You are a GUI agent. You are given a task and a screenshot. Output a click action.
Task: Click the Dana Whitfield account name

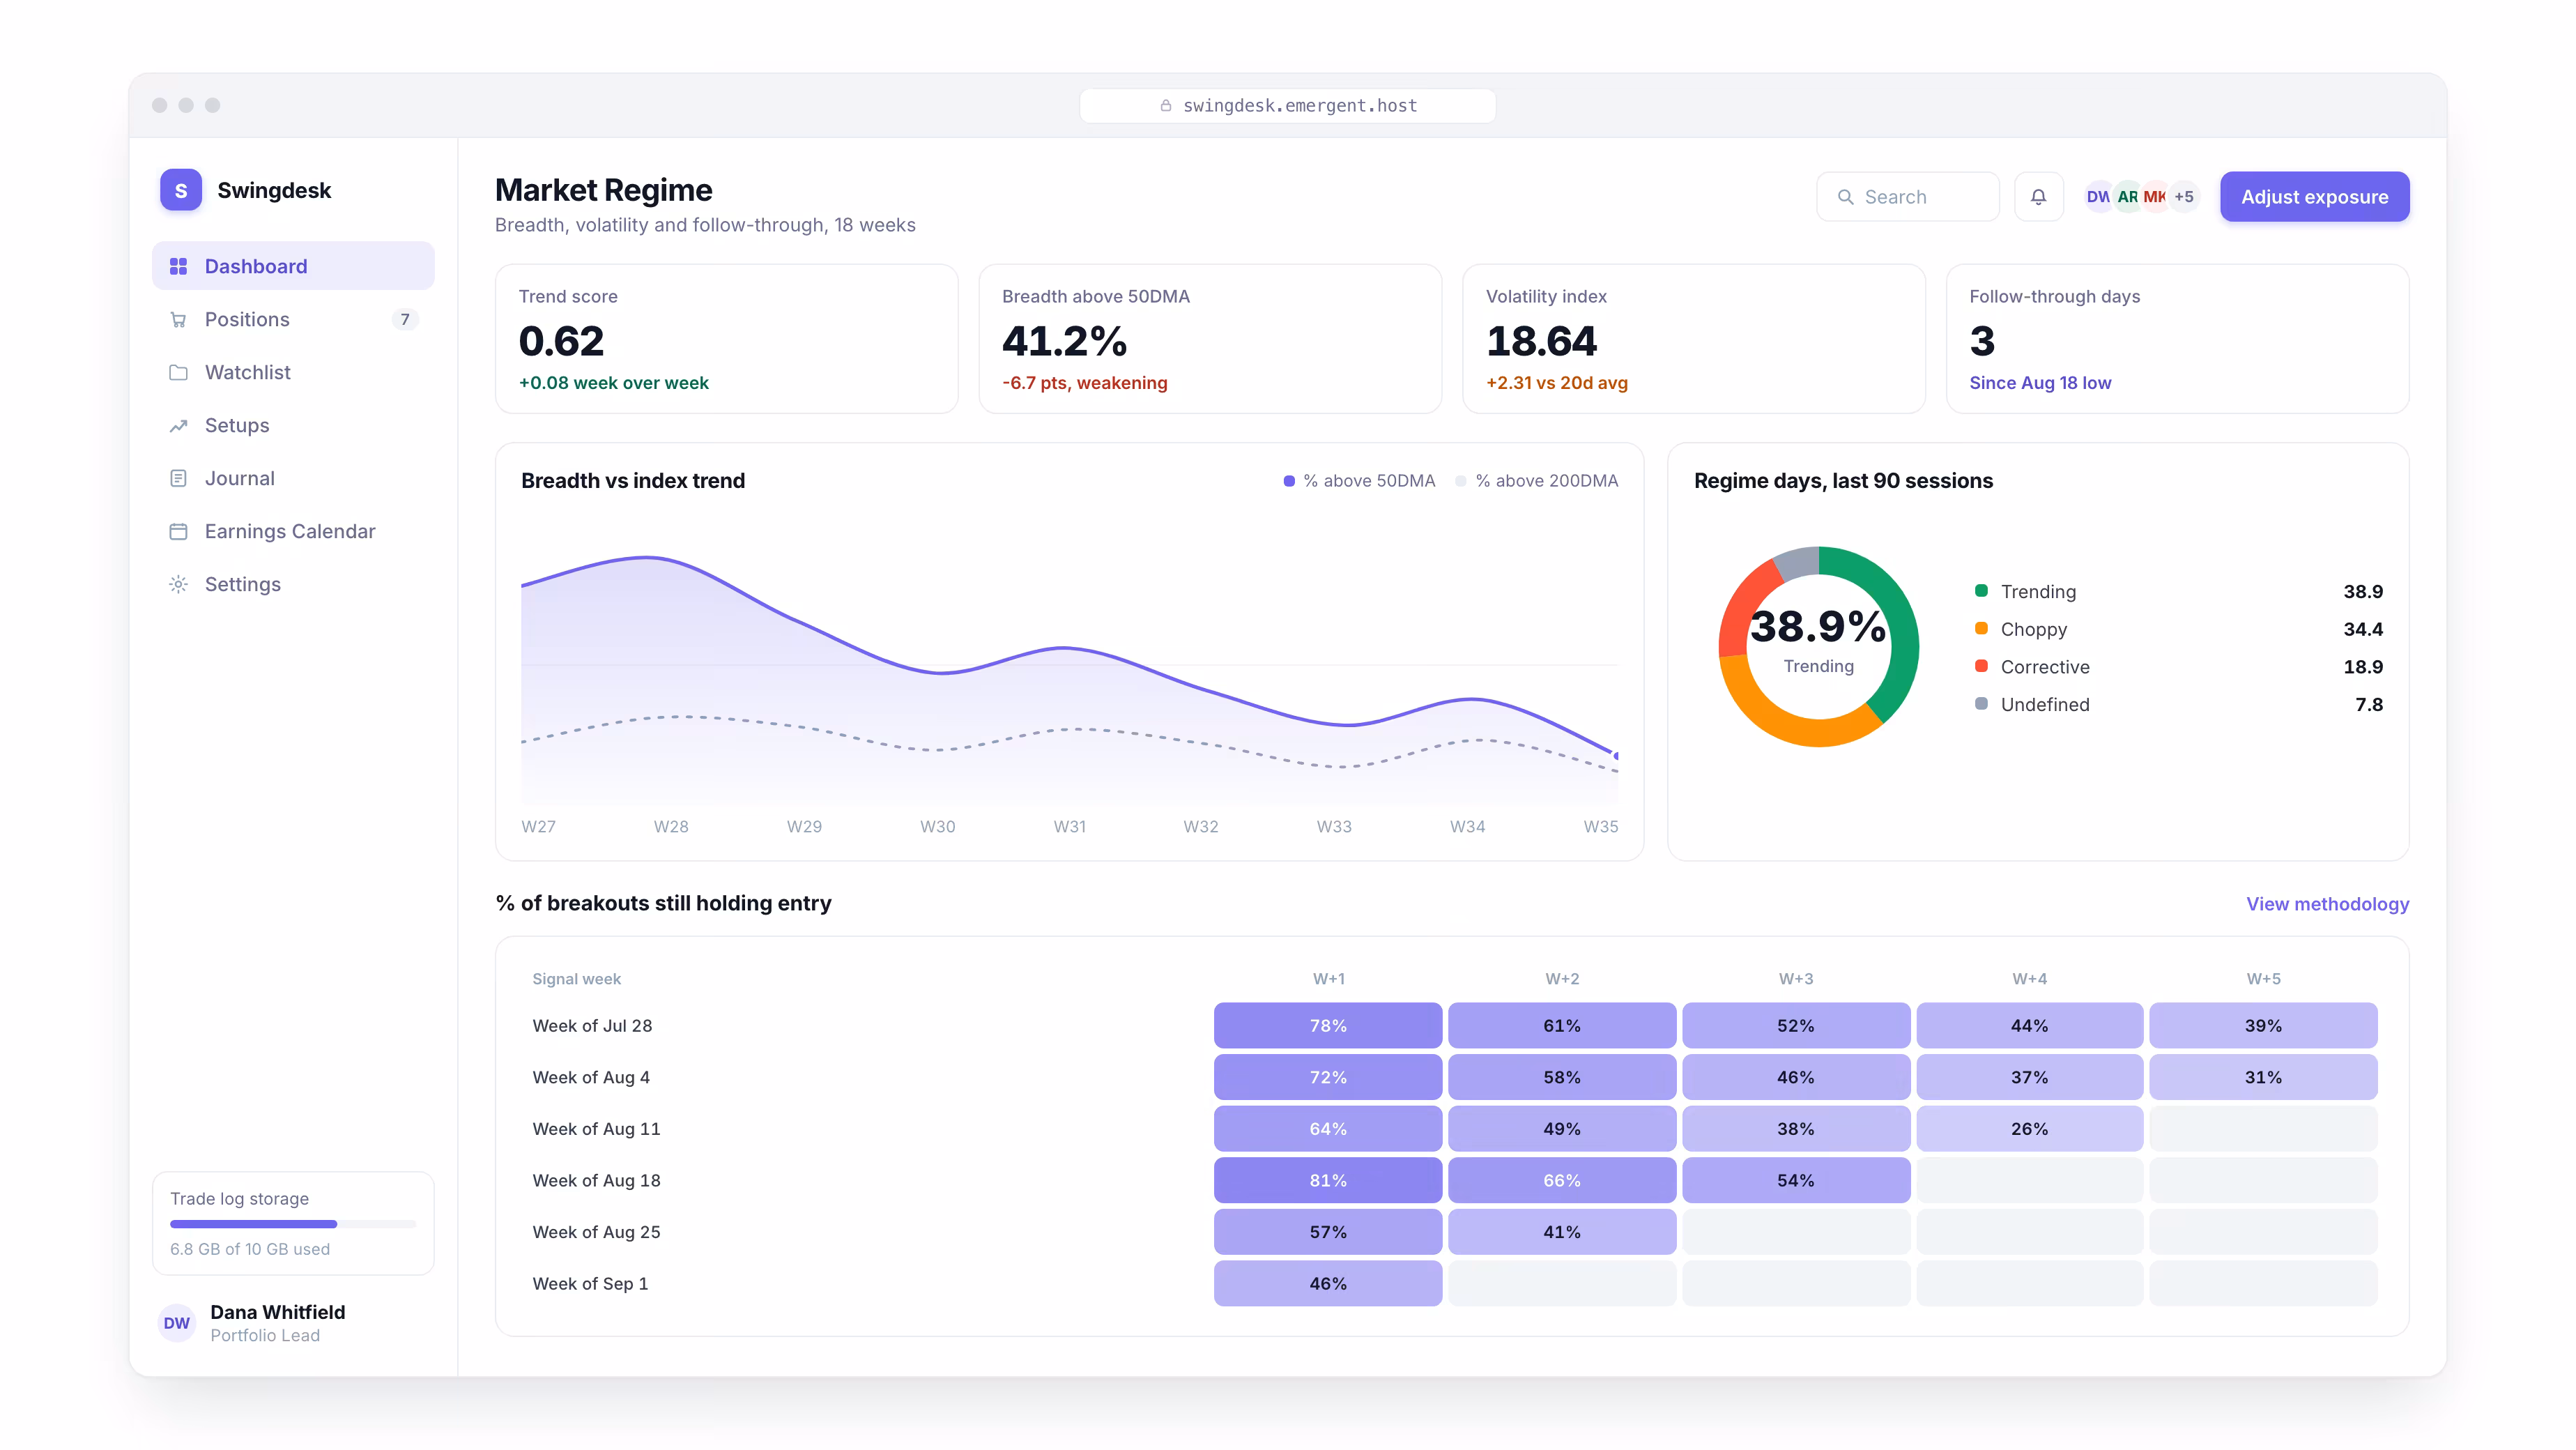tap(278, 1312)
